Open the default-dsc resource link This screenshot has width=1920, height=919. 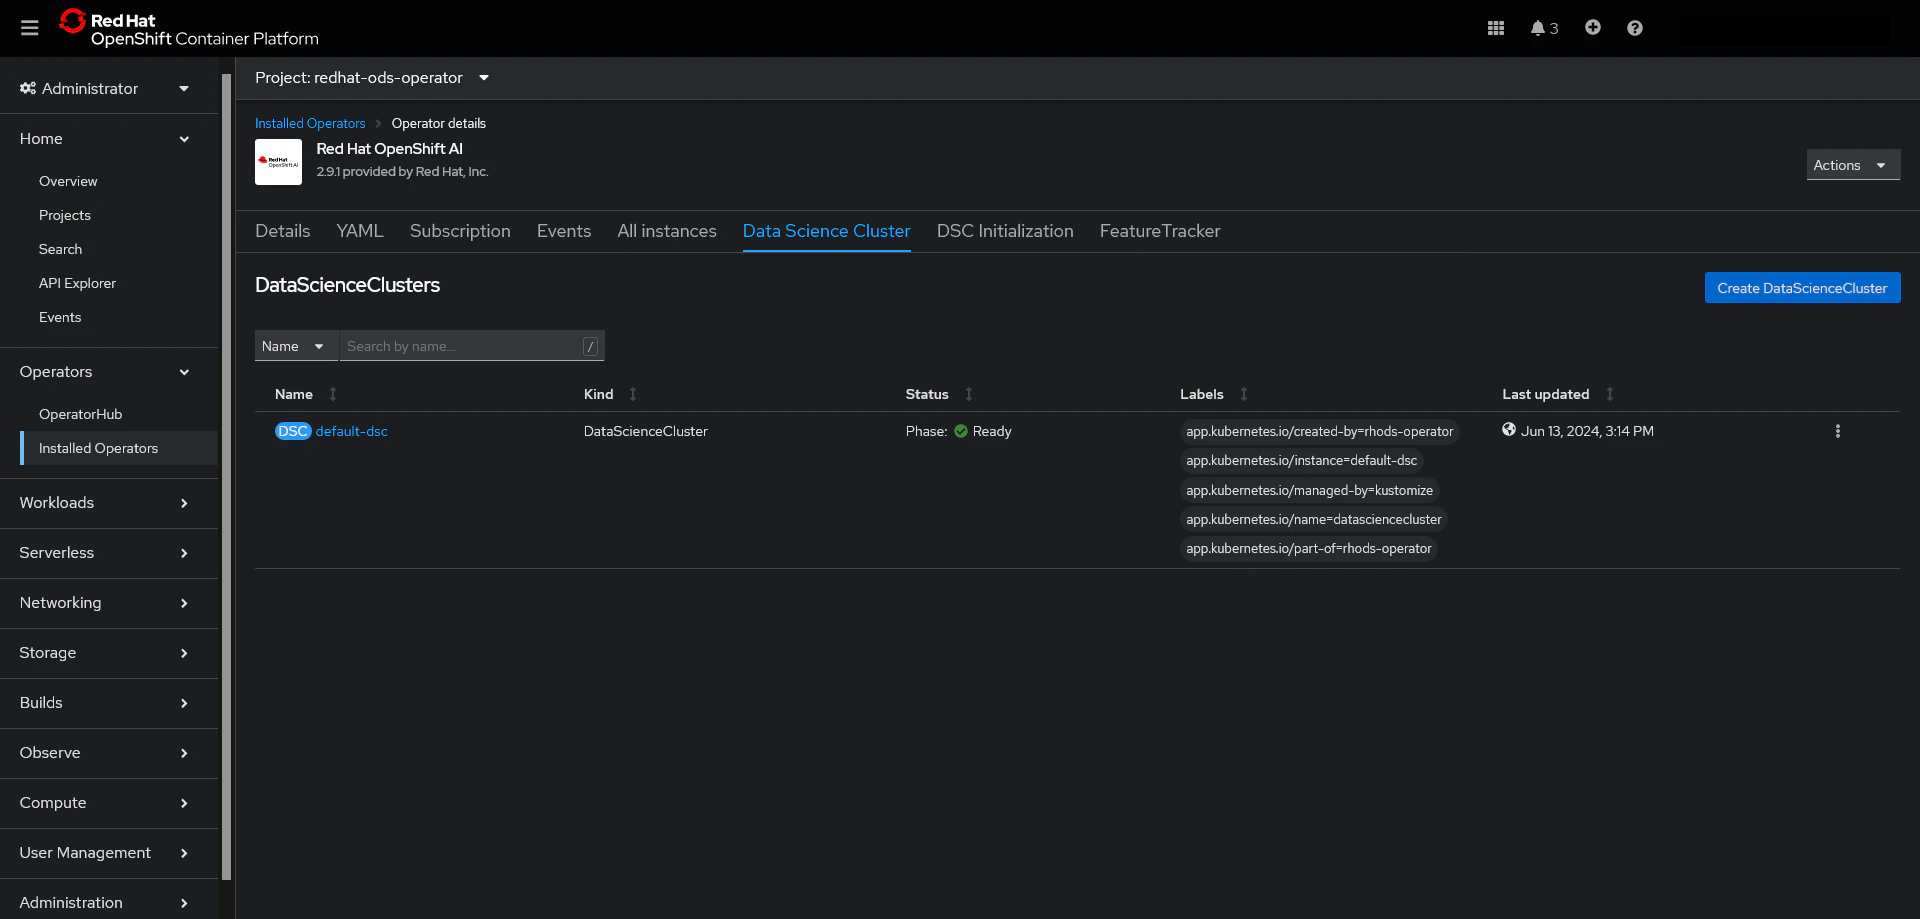tap(352, 431)
